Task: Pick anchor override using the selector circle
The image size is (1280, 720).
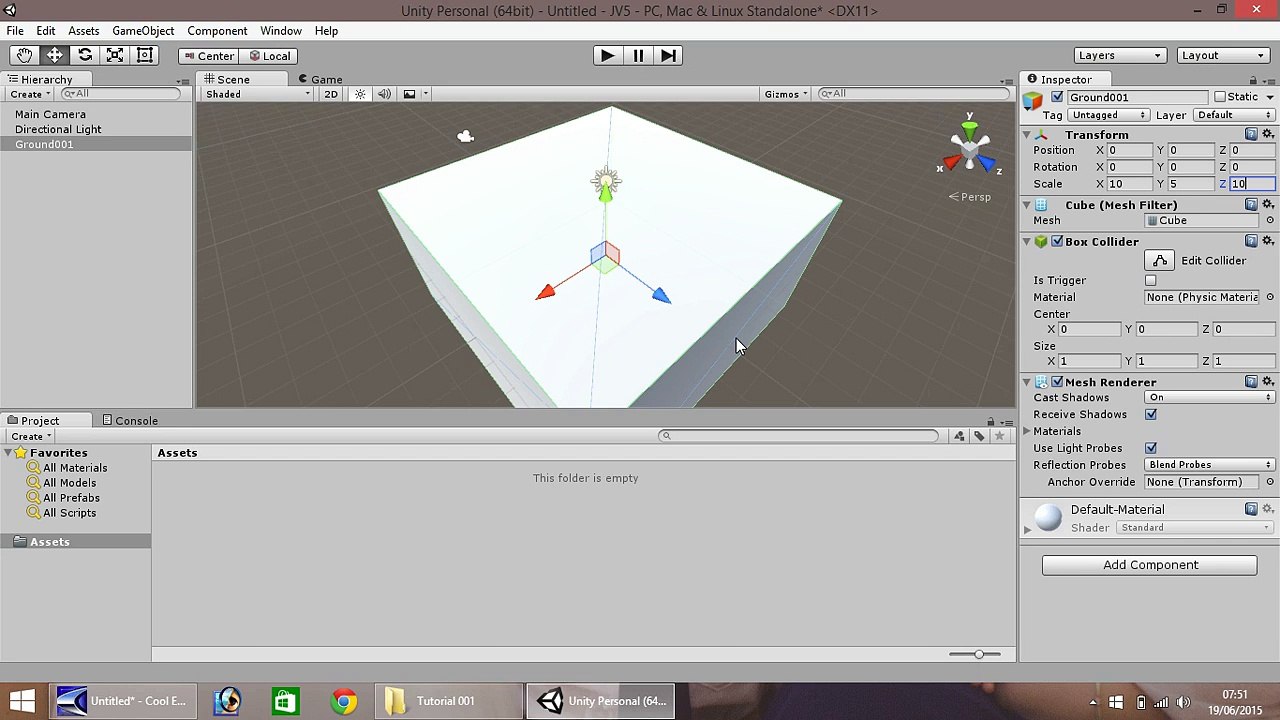Action: (x=1270, y=482)
